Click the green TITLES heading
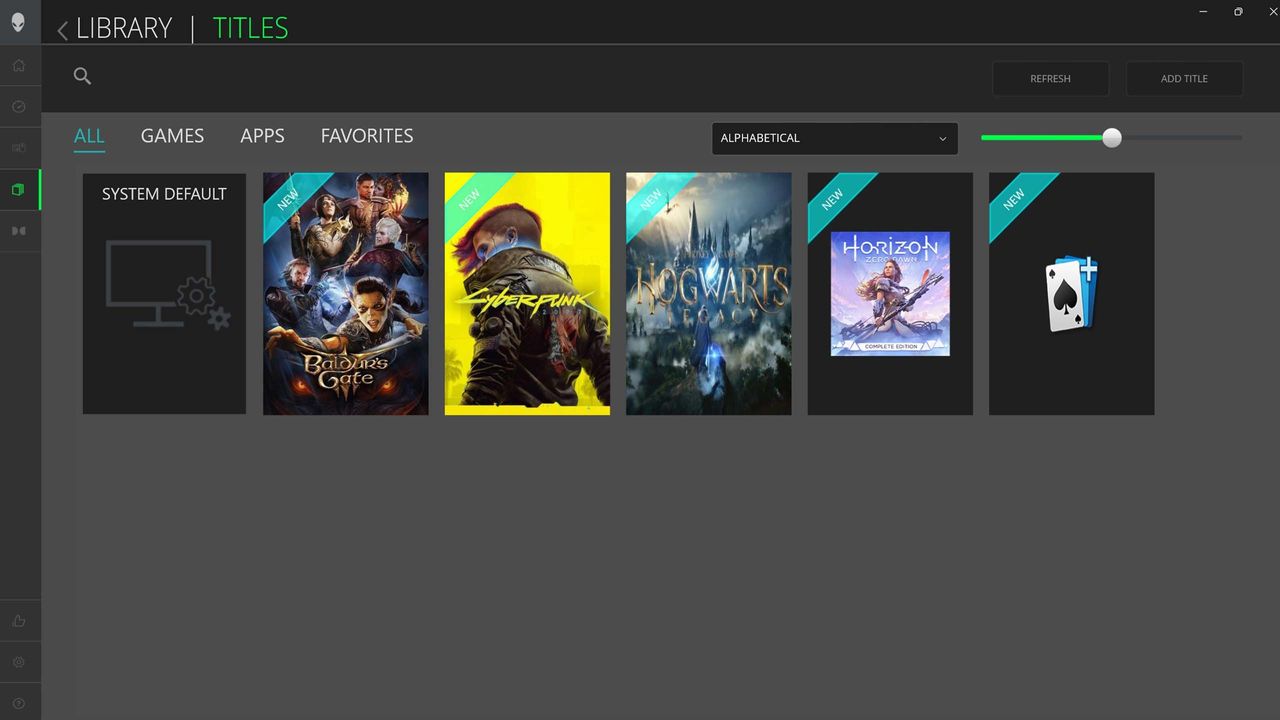The image size is (1280, 720). [x=250, y=28]
